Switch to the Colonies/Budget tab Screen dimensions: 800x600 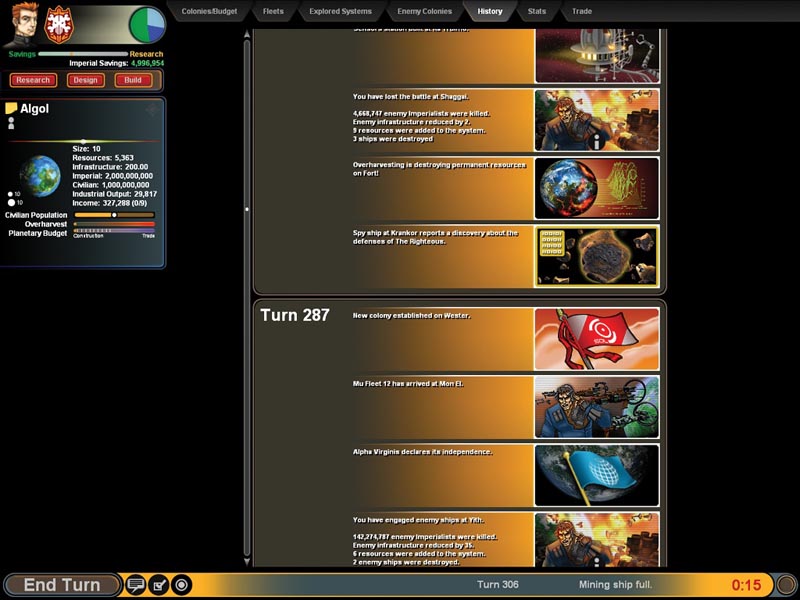209,12
